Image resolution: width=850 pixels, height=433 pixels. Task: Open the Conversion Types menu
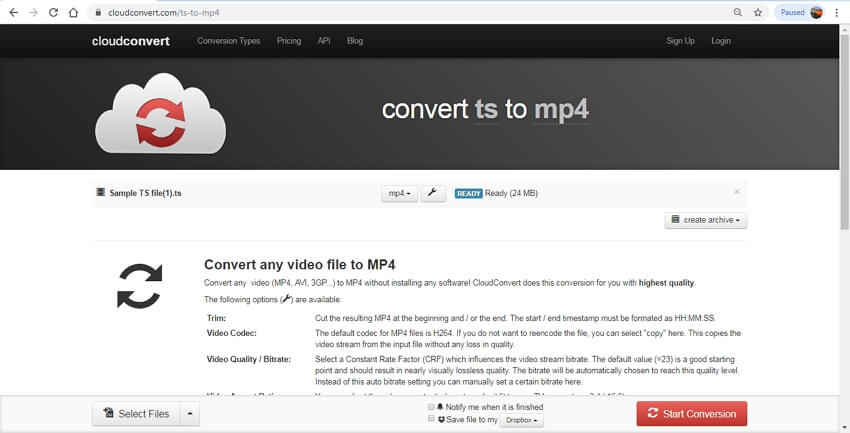(229, 41)
